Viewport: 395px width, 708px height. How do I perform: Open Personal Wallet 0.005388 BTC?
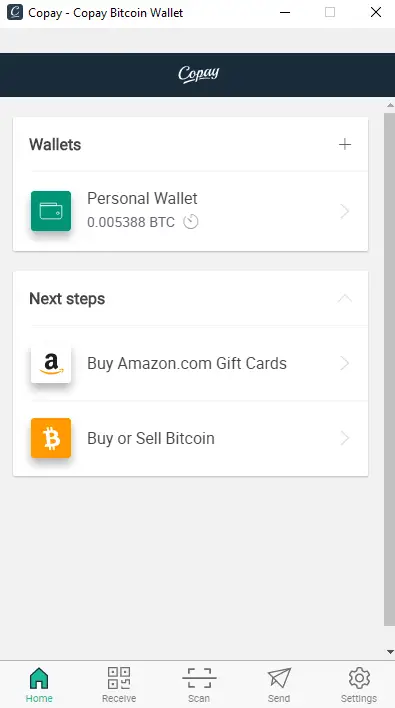(191, 211)
